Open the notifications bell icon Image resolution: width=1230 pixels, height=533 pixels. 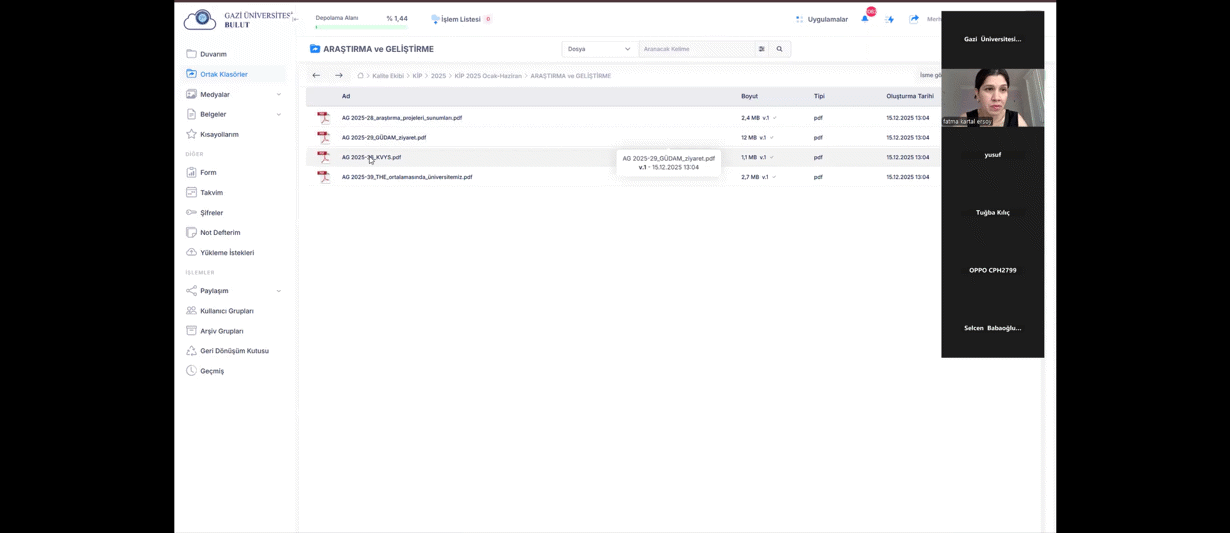[x=865, y=19]
